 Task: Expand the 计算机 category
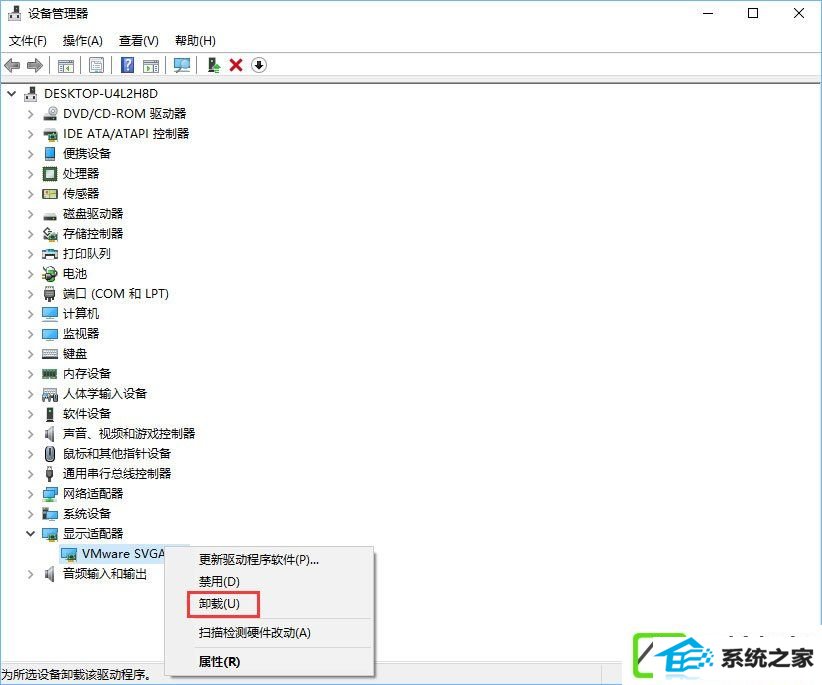[x=30, y=314]
